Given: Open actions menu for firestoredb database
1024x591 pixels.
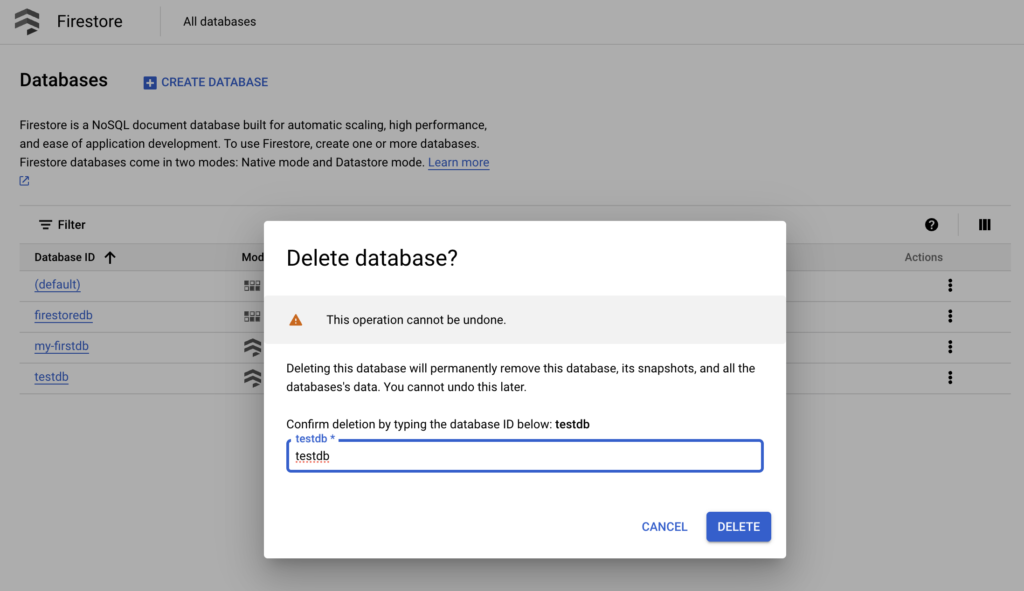Looking at the screenshot, I should coord(950,316).
